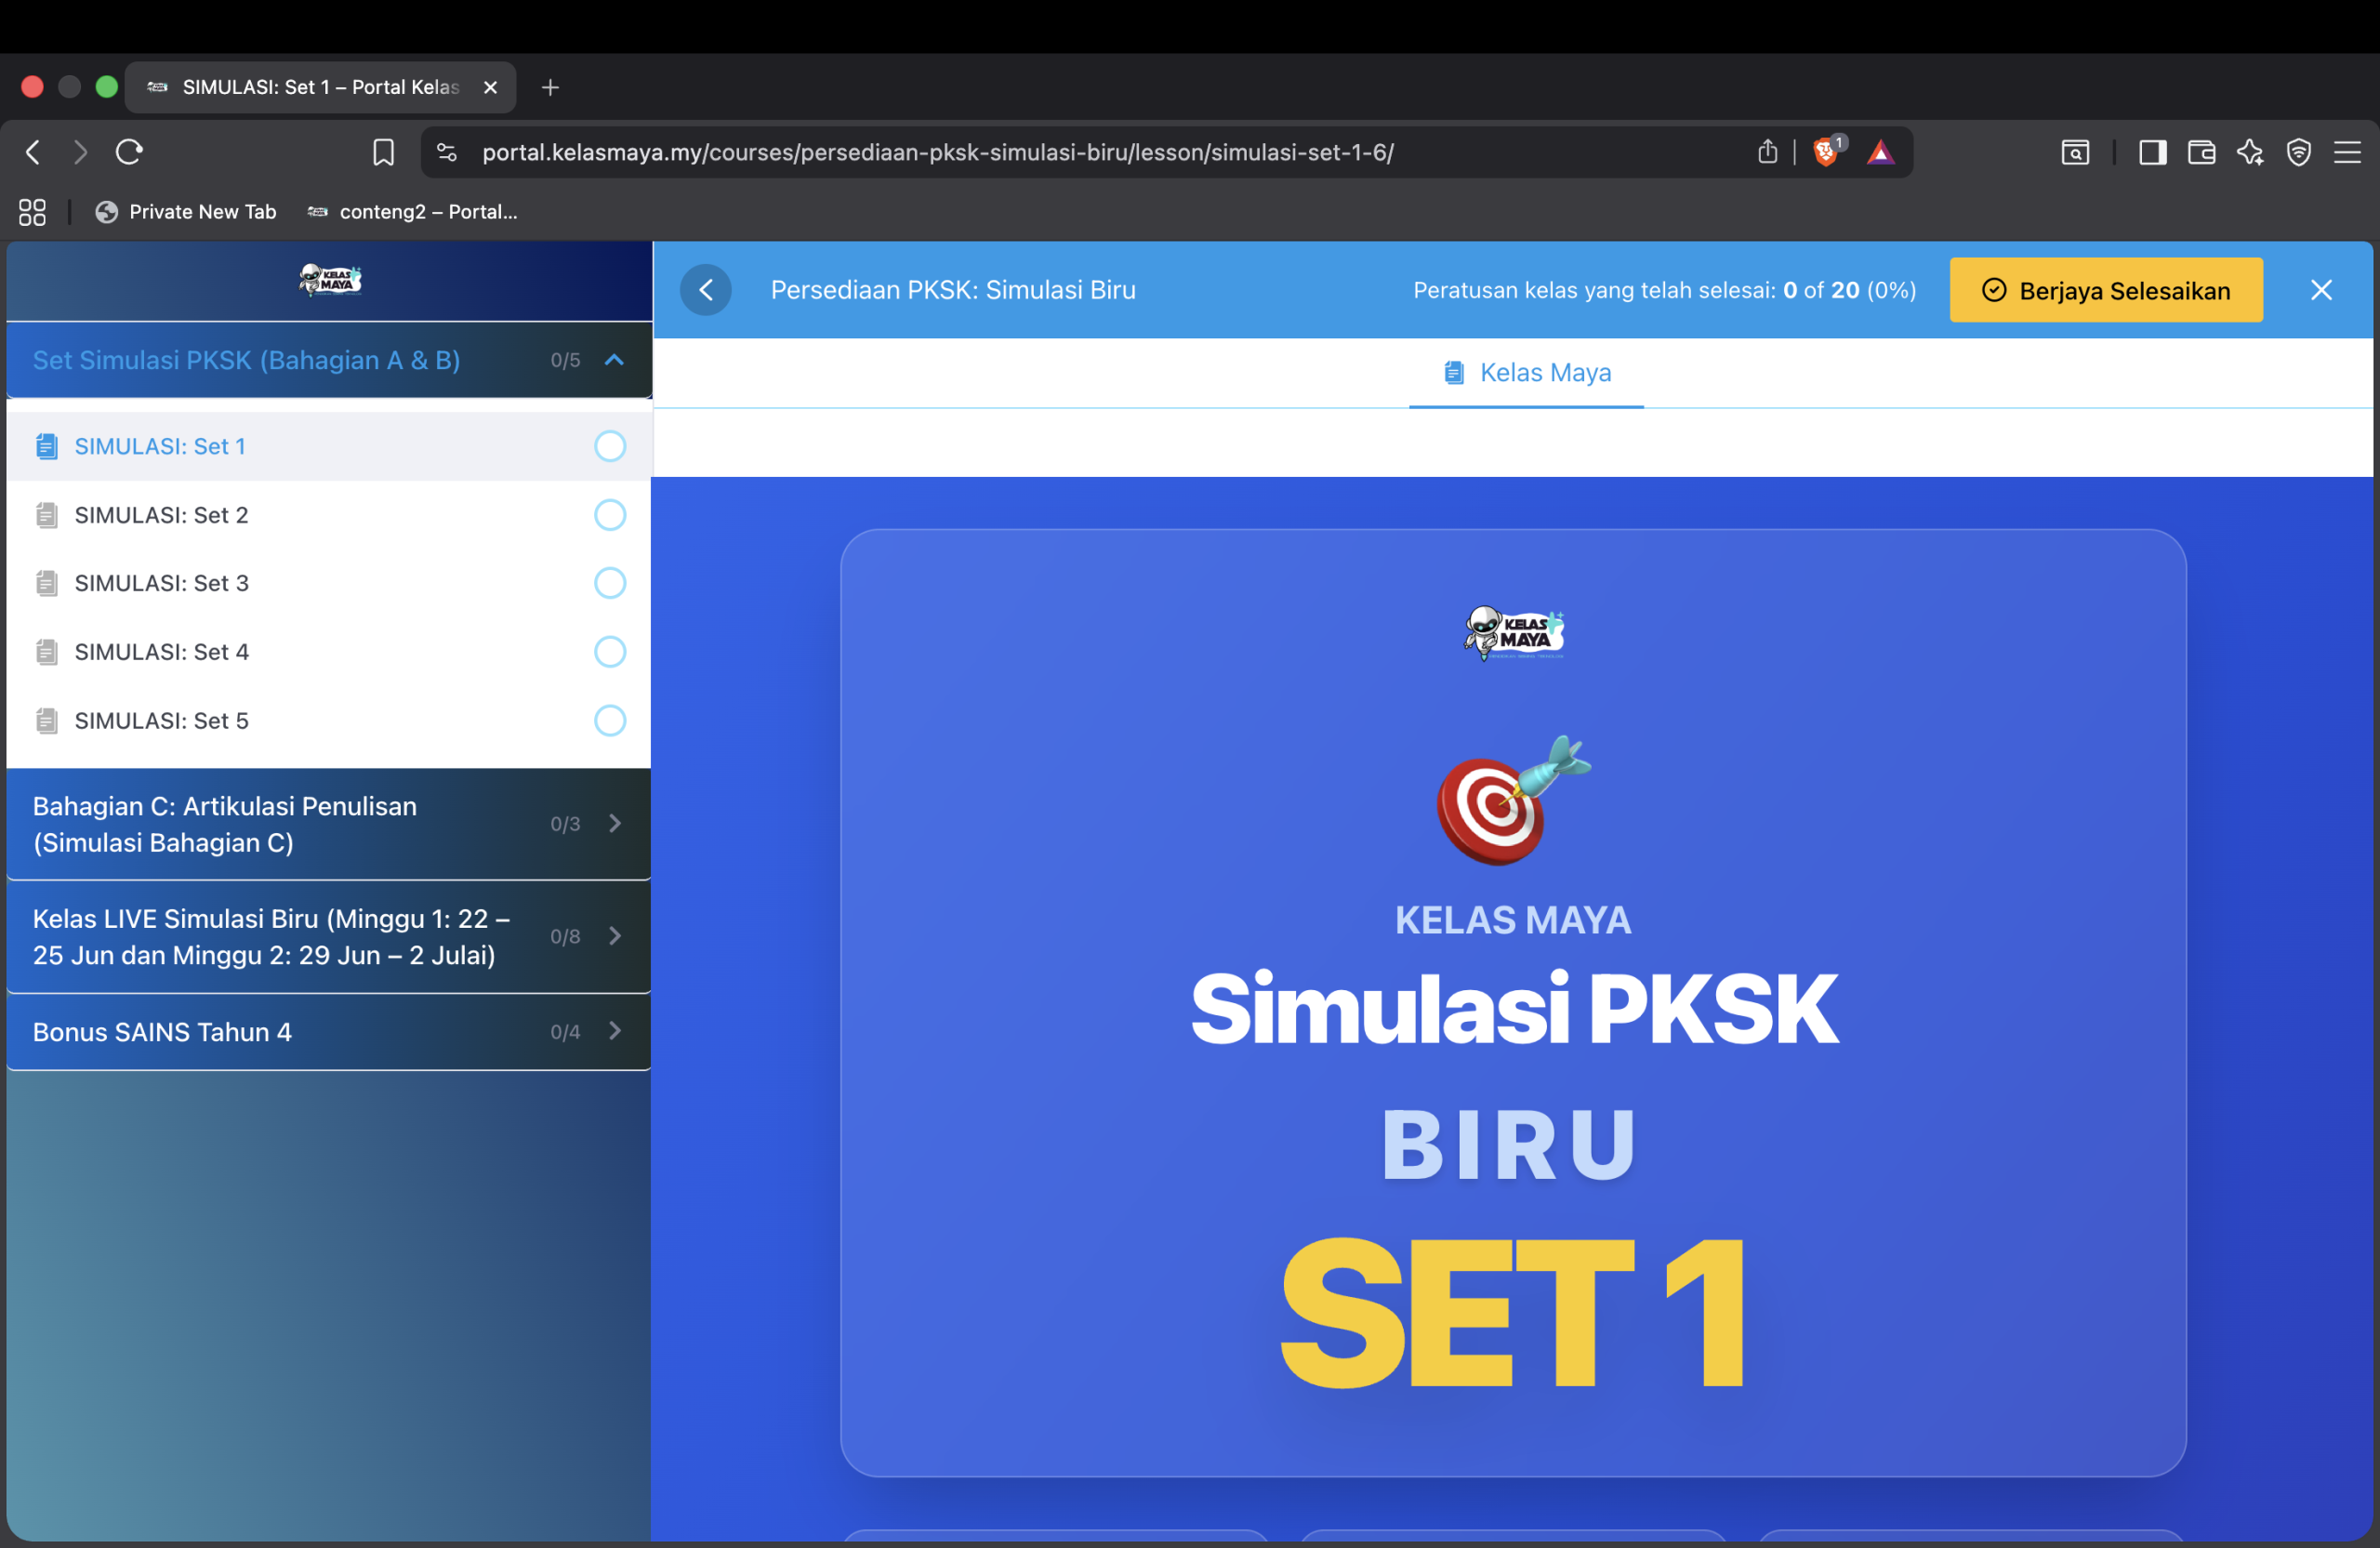Bookmark this page with the bookmark icon

(383, 152)
